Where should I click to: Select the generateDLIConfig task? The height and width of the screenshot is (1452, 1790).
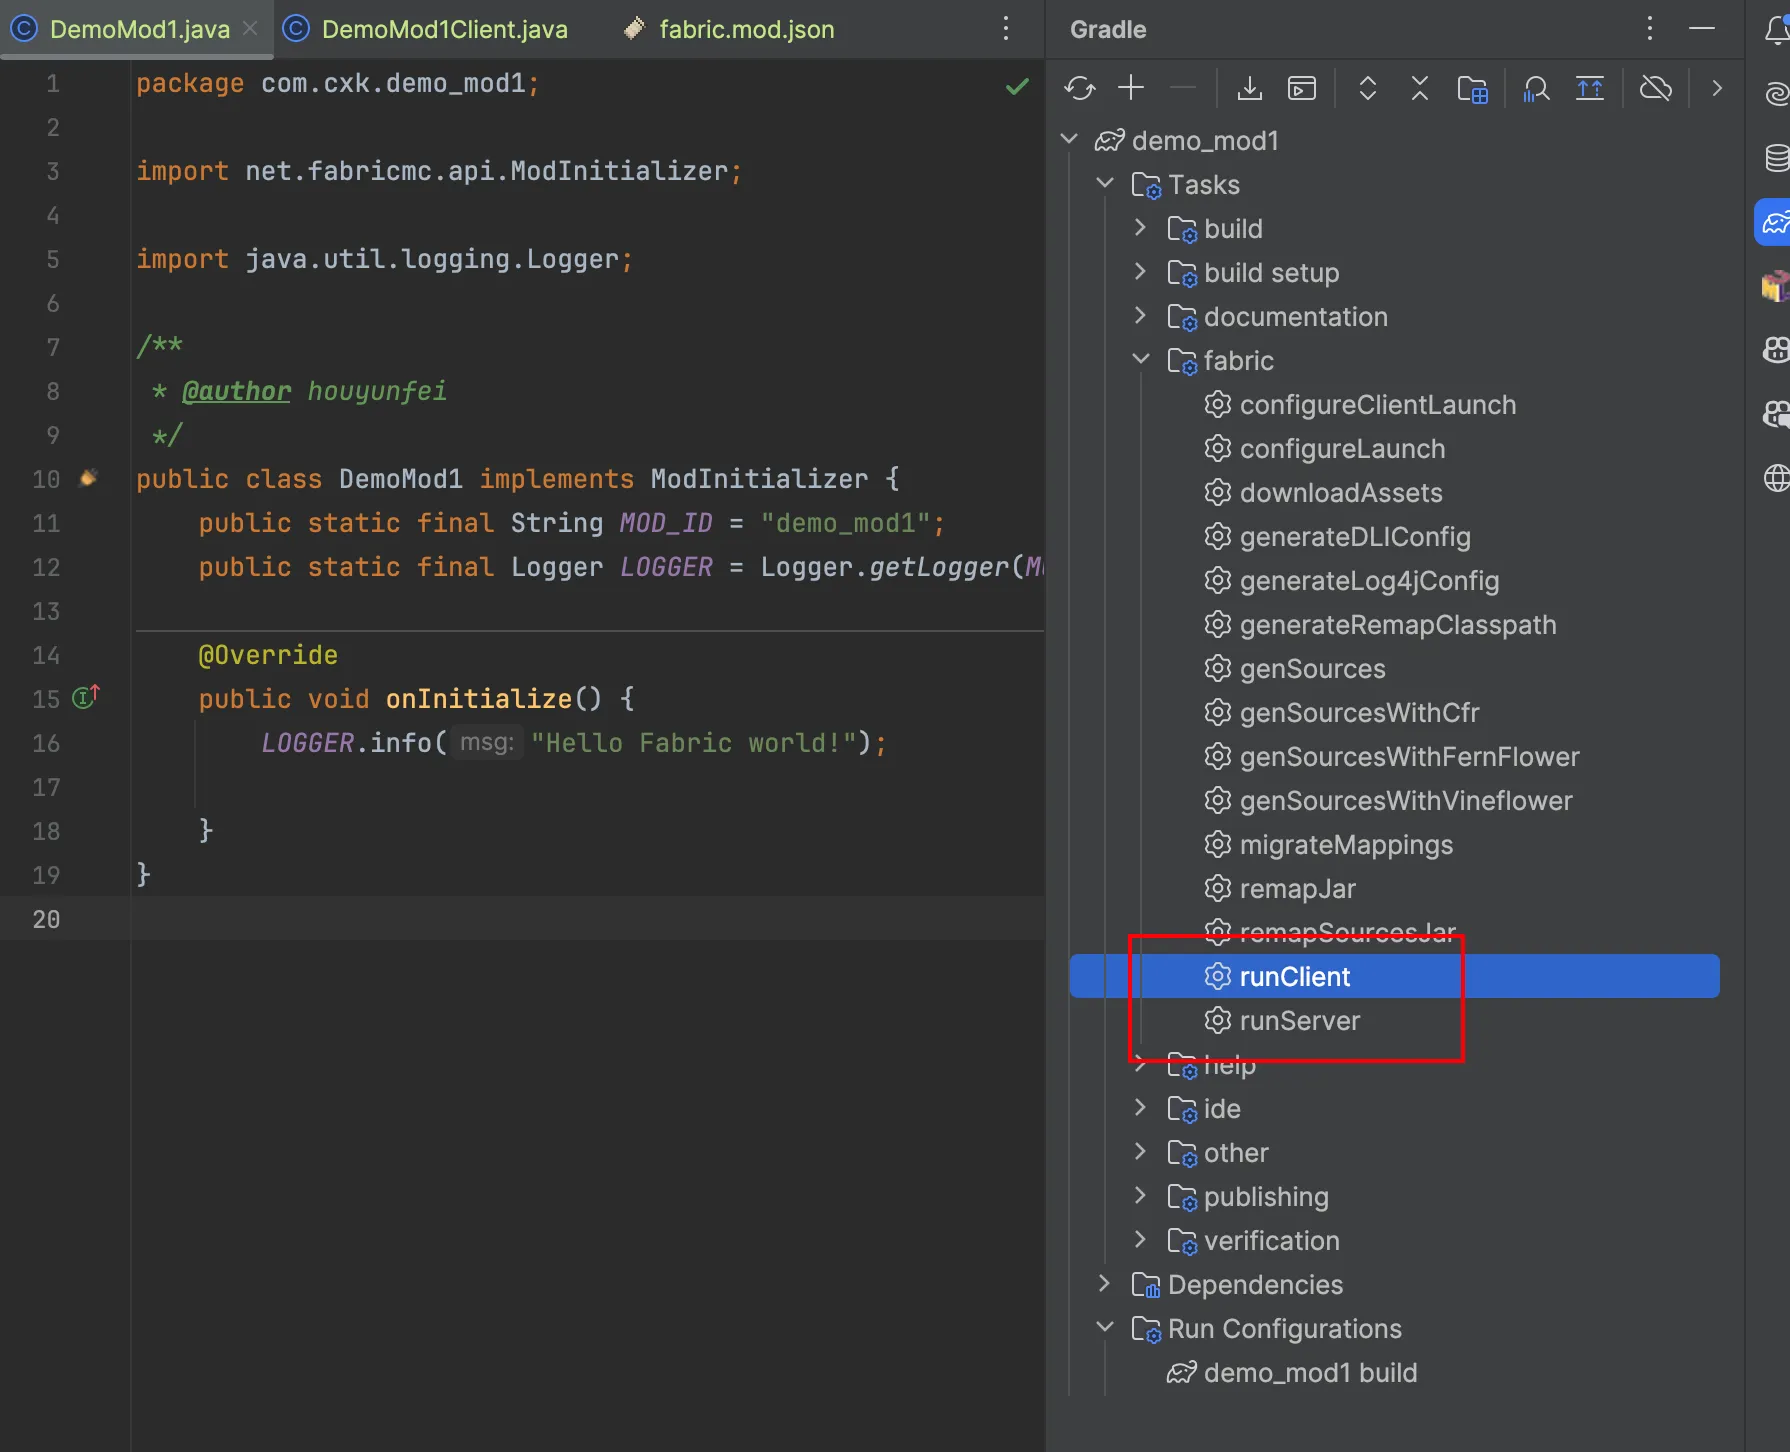tap(1355, 537)
